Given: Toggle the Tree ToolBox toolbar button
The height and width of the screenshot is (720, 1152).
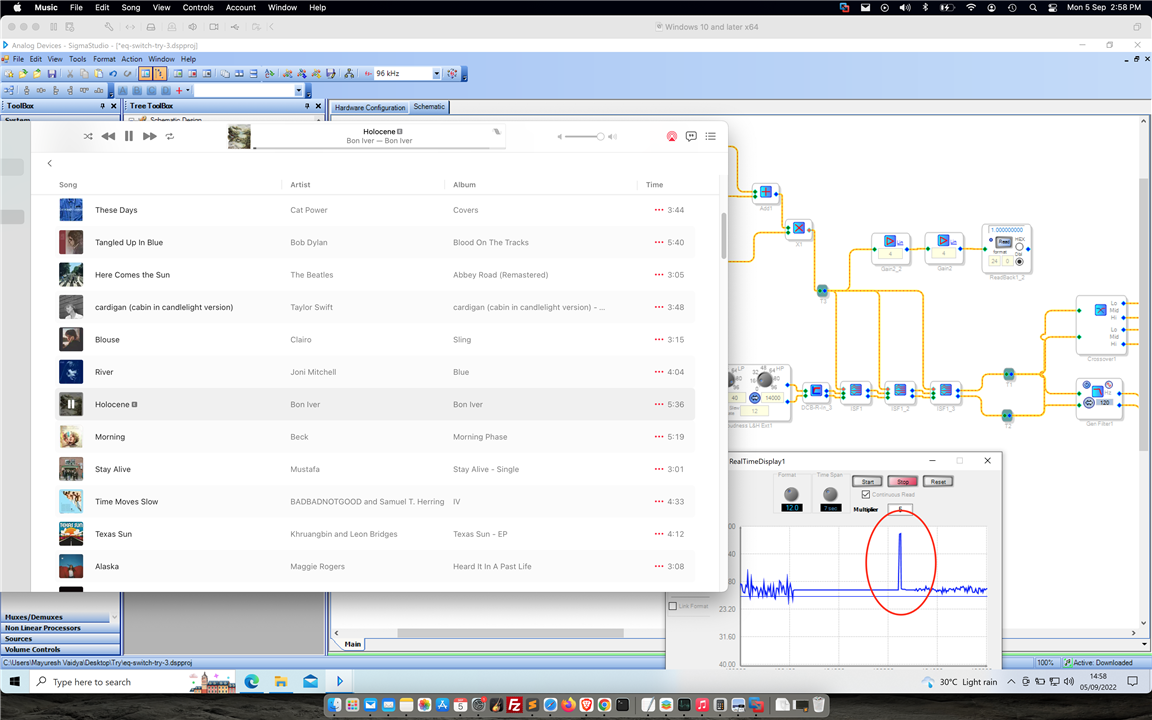Looking at the screenshot, I should click(x=159, y=73).
